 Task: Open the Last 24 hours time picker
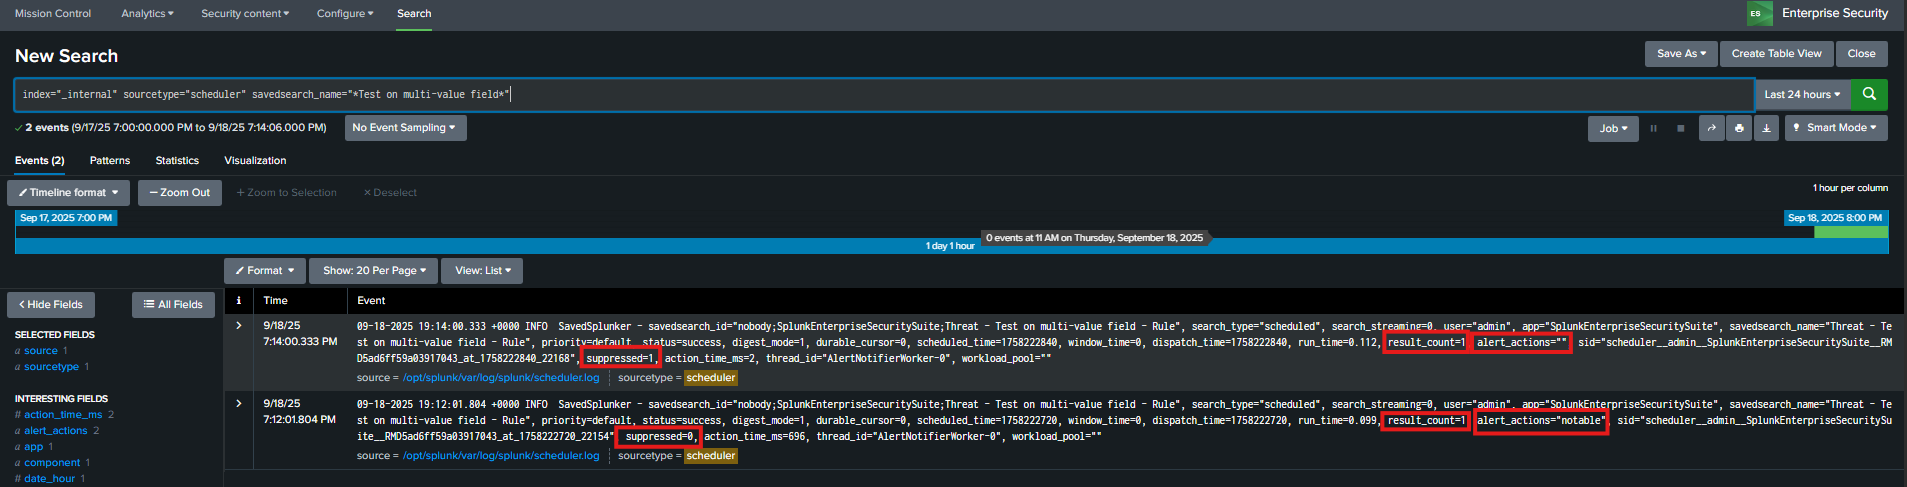pos(1802,94)
